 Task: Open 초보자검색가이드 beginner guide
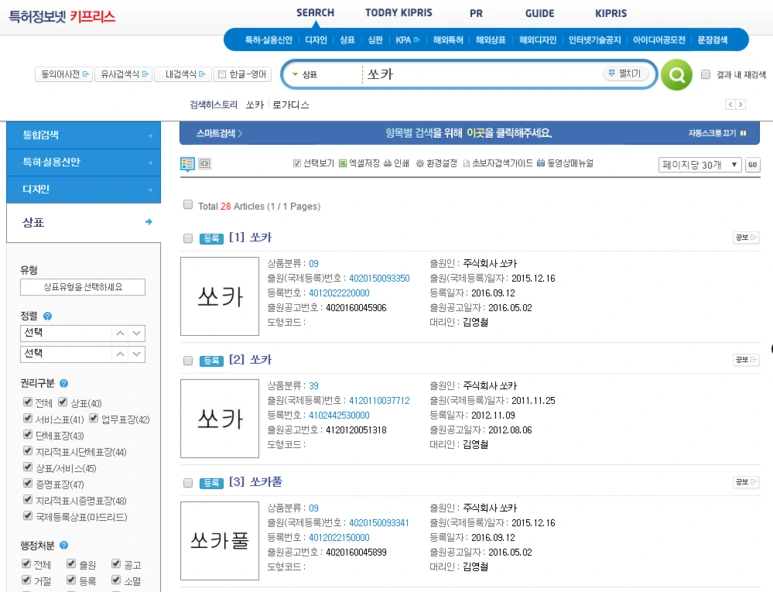coord(498,163)
